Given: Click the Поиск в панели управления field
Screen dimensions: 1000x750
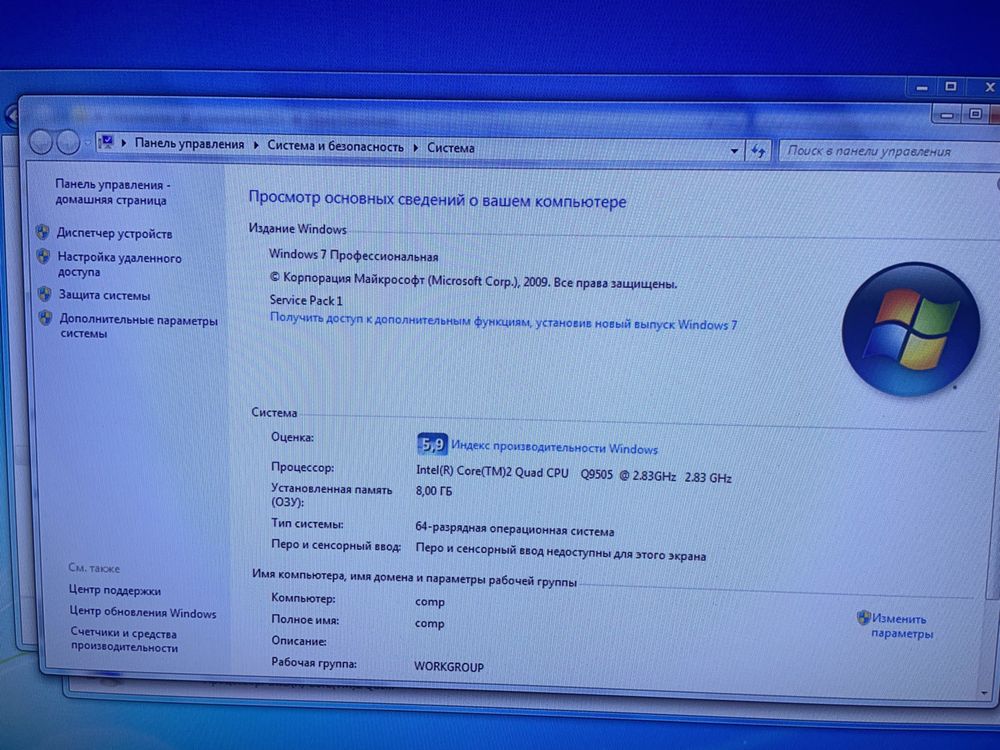Looking at the screenshot, I should (x=886, y=152).
